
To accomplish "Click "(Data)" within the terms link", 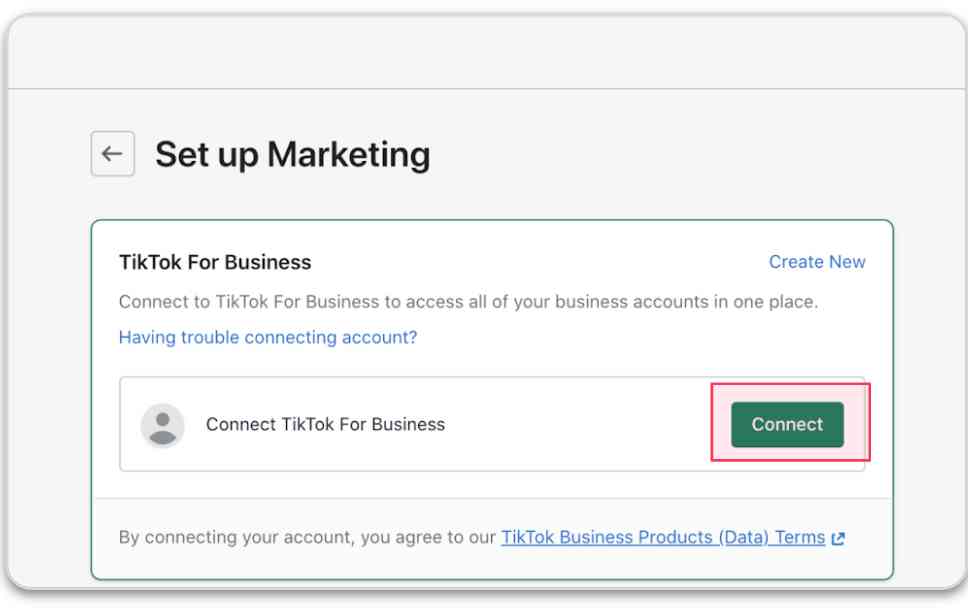I will pos(744,537).
